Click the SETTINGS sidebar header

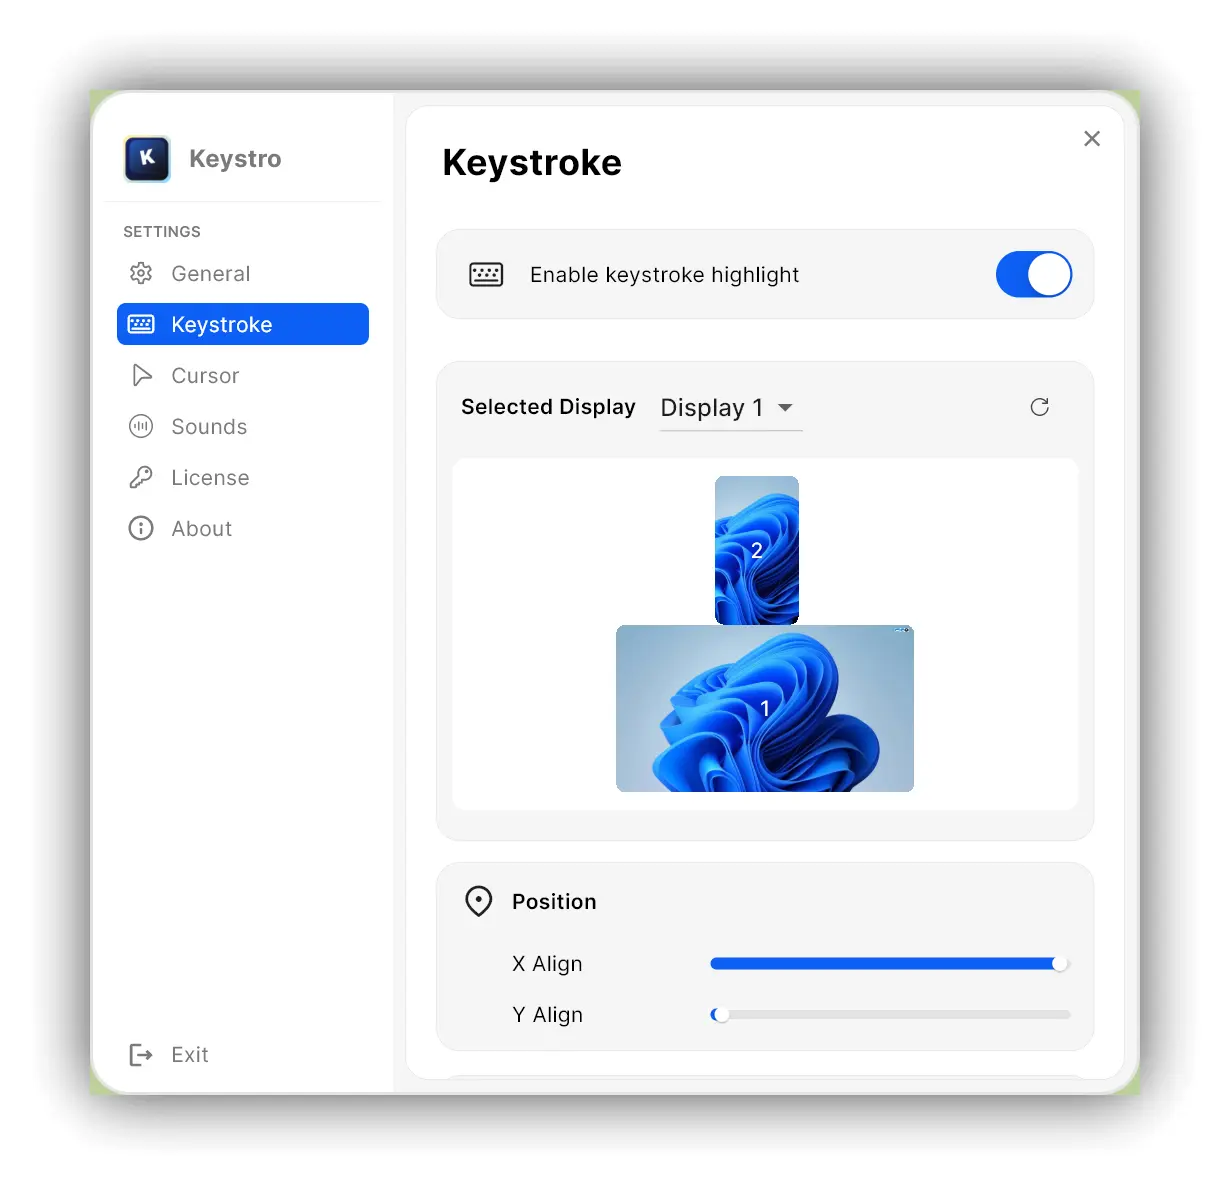pyautogui.click(x=162, y=231)
